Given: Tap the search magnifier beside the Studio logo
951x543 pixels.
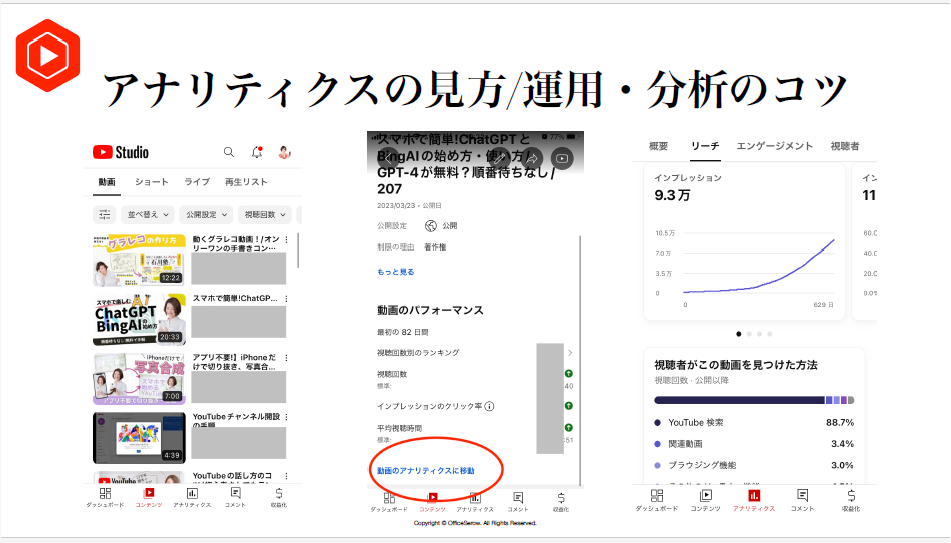Looking at the screenshot, I should pyautogui.click(x=229, y=152).
